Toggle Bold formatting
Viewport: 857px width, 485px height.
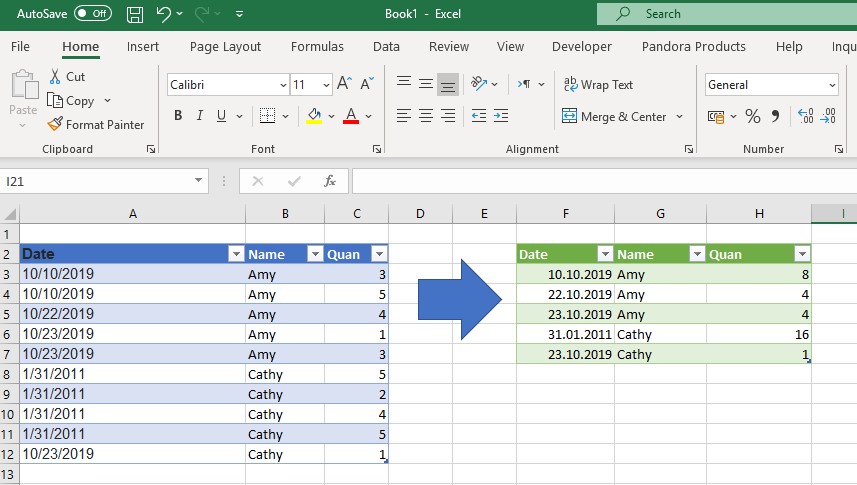coord(178,115)
